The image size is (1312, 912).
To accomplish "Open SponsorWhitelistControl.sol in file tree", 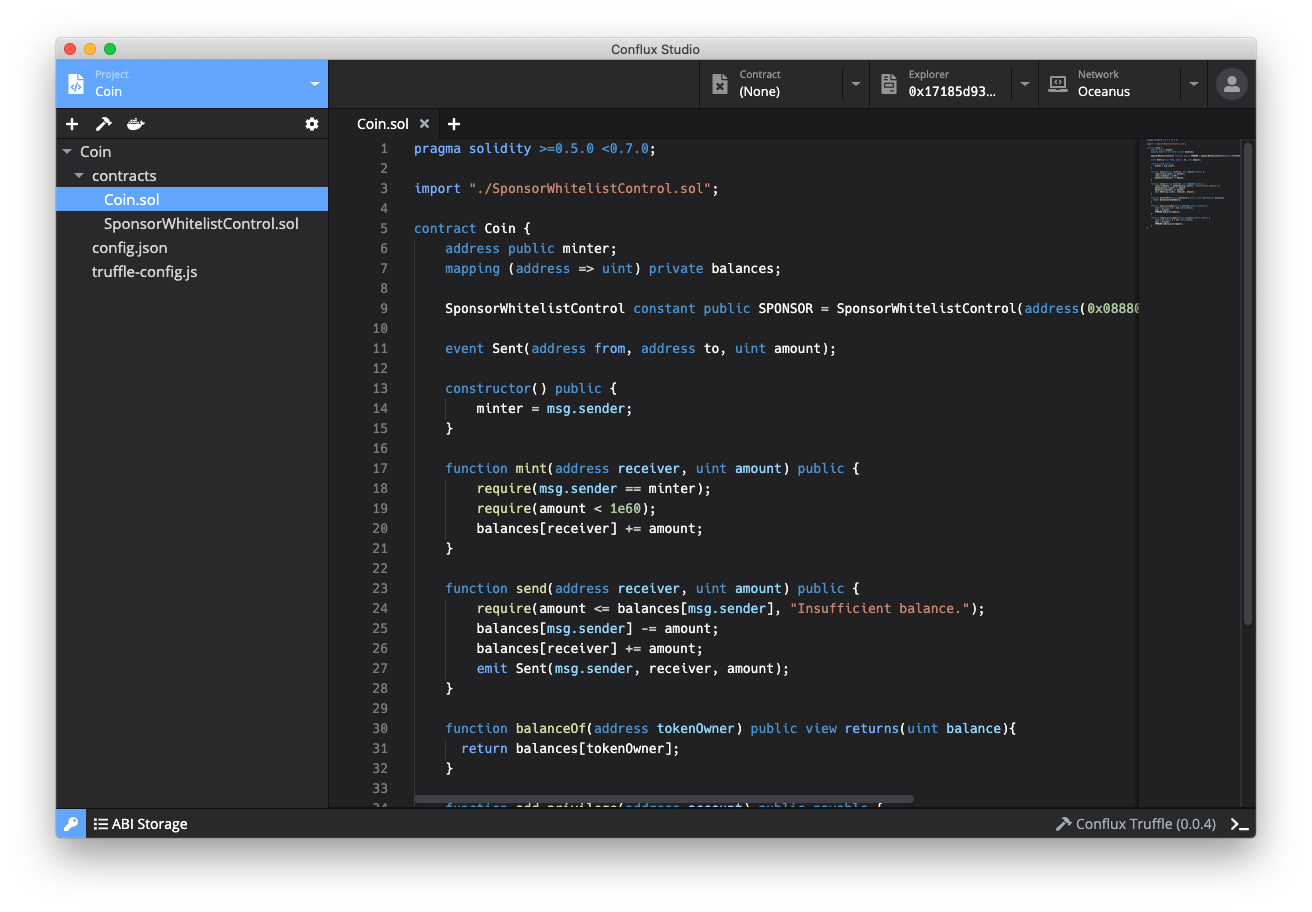I will point(201,224).
